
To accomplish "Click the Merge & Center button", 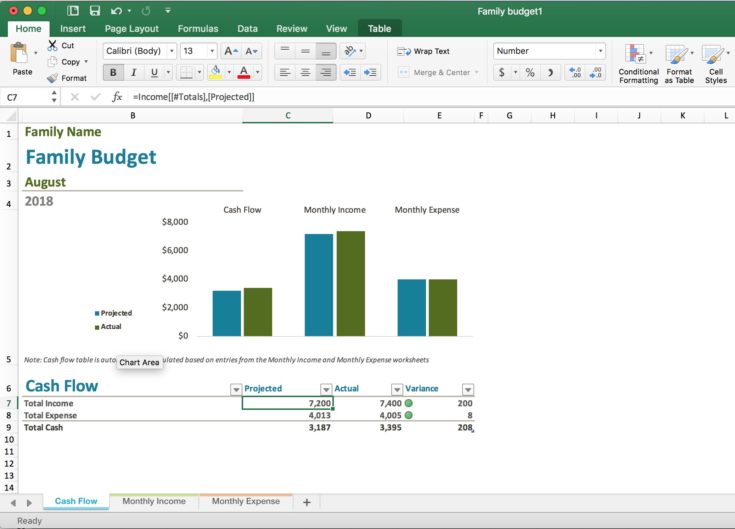I will [434, 72].
